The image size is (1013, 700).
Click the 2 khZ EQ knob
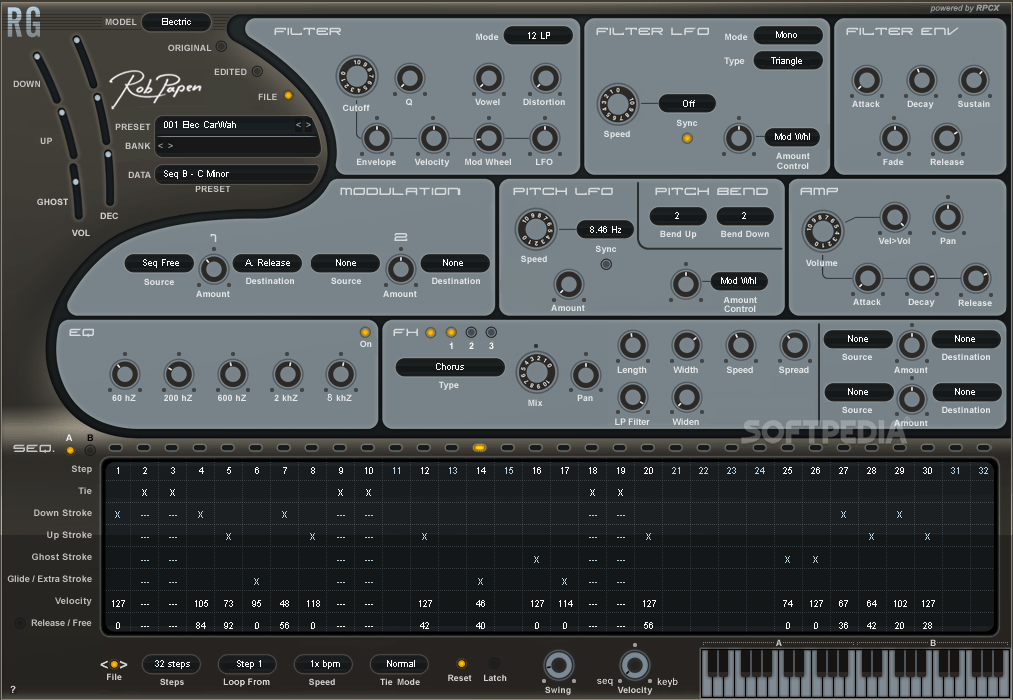287,375
